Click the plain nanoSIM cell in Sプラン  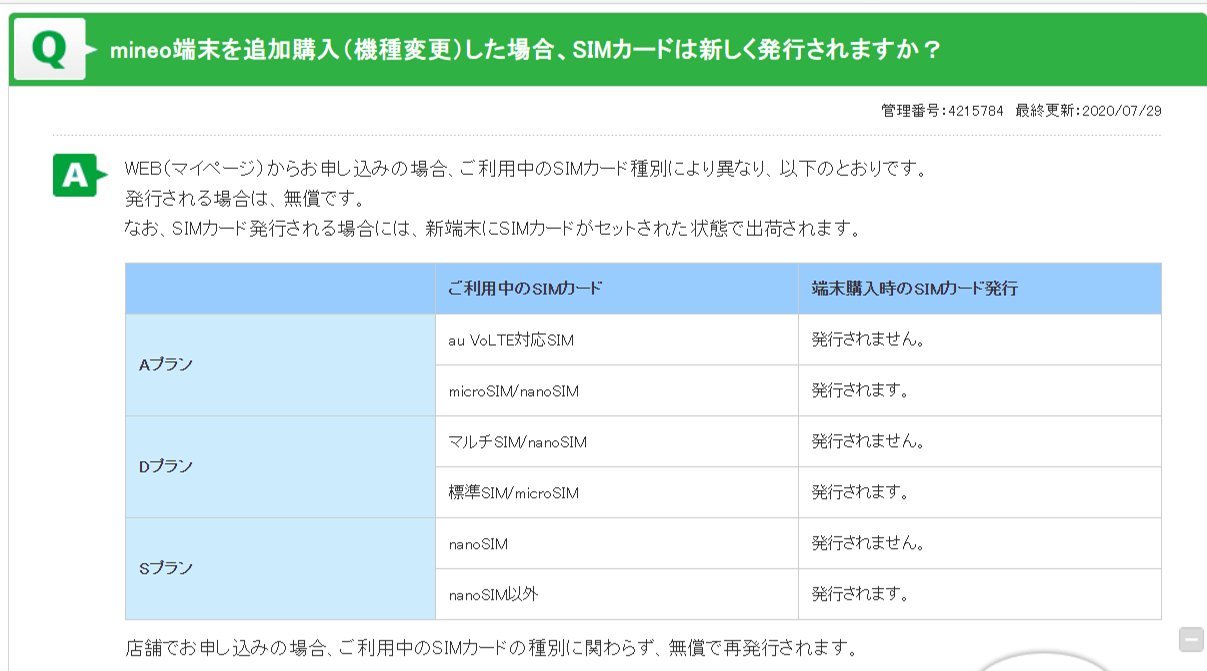tap(617, 544)
